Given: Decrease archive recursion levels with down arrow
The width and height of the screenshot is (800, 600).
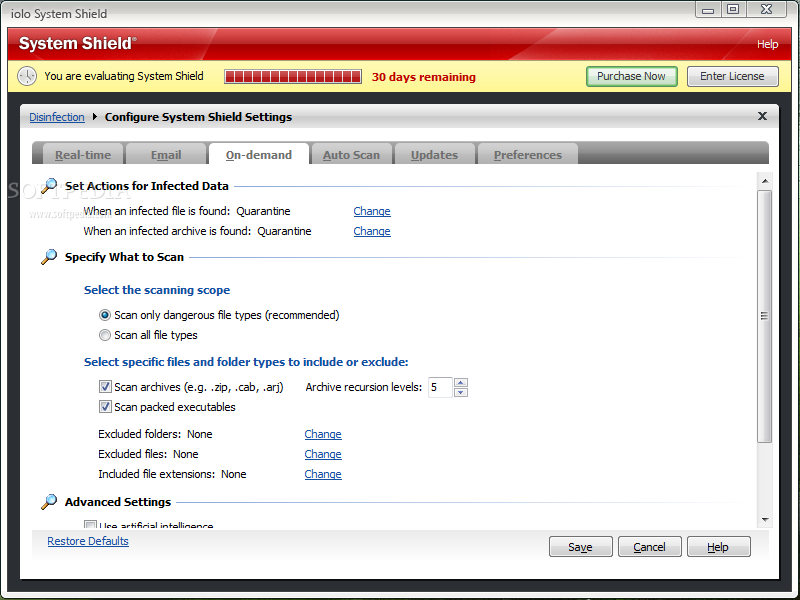Looking at the screenshot, I should (x=461, y=392).
